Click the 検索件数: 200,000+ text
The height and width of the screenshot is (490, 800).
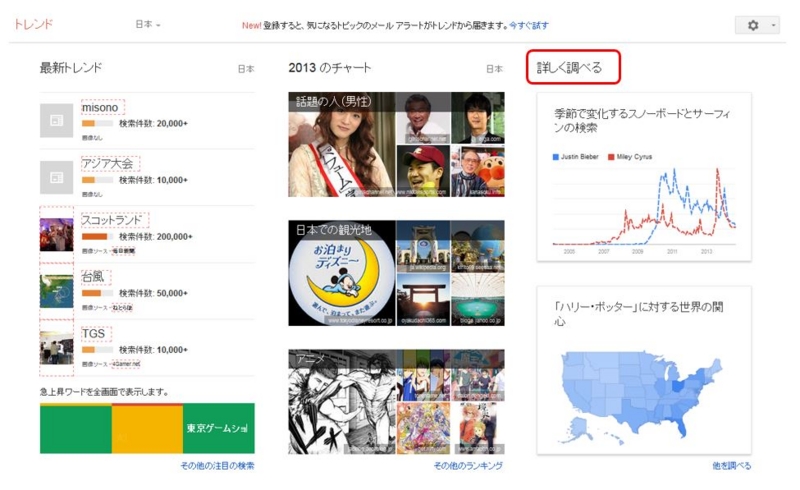click(x=156, y=237)
